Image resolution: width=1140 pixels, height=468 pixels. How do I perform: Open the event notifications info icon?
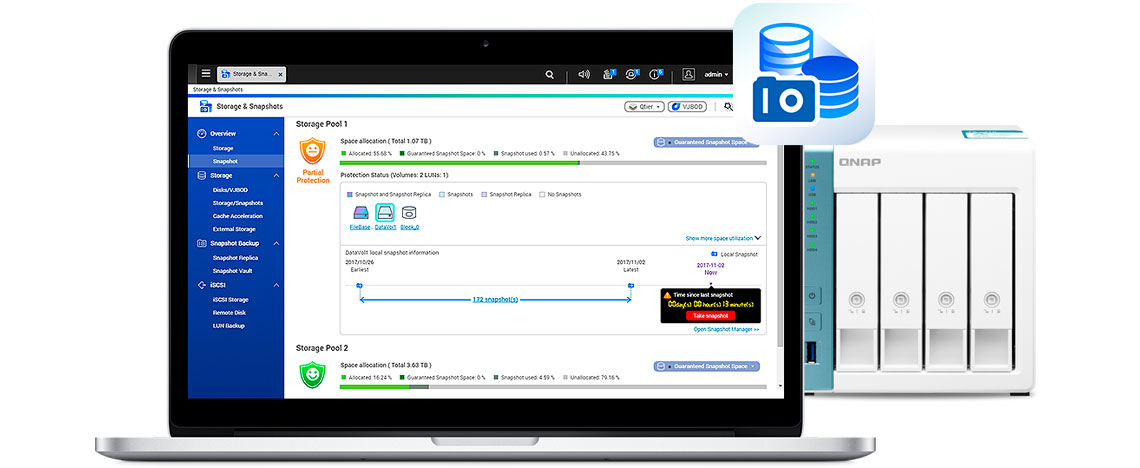655,74
